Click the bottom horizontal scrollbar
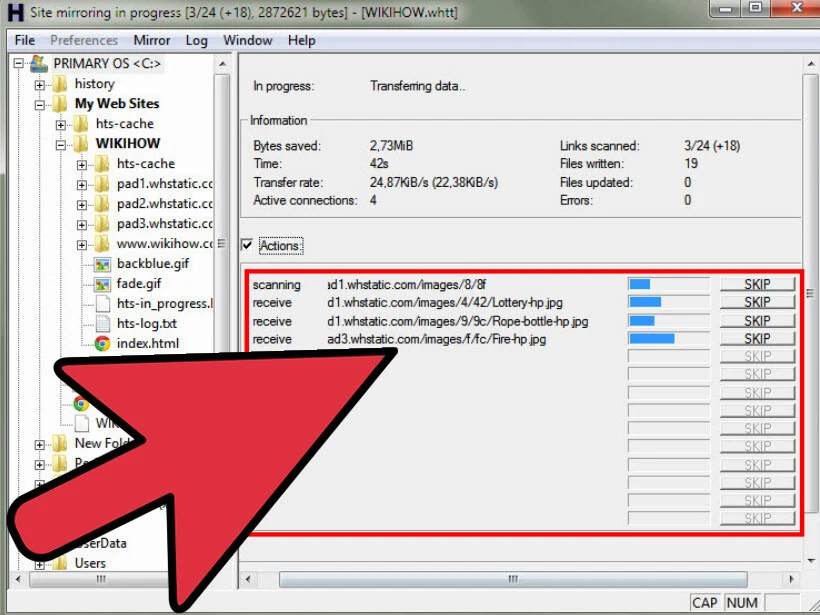 click(x=511, y=579)
